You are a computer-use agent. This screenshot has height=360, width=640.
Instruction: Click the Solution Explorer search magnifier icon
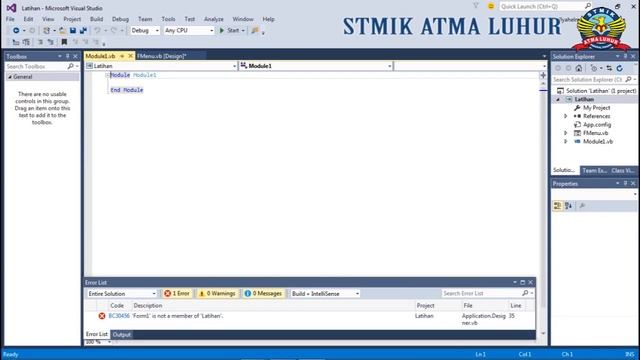pos(628,80)
